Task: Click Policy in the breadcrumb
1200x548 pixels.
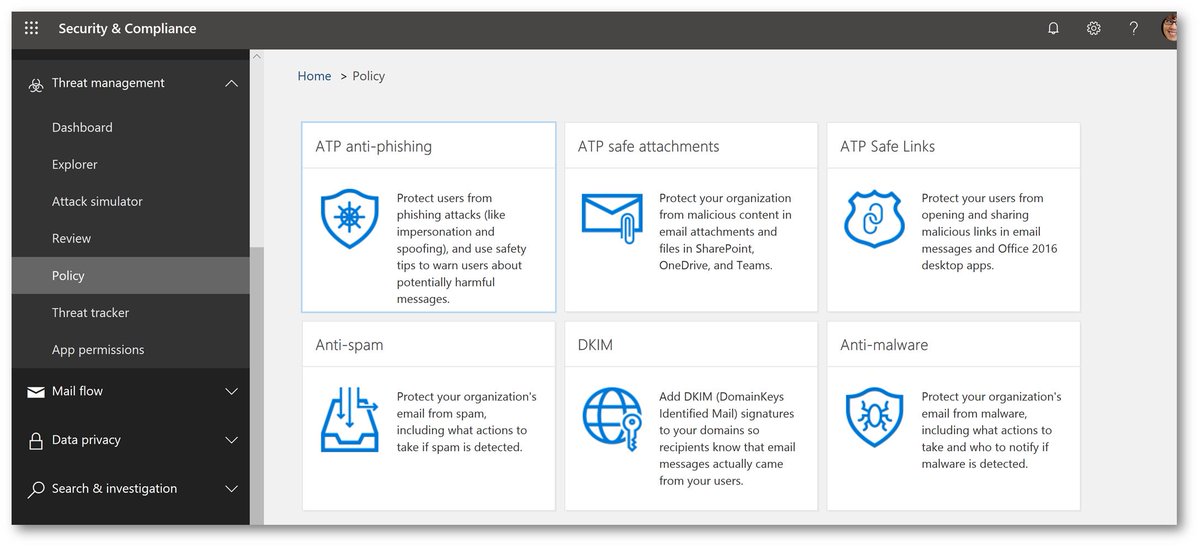Action: [x=369, y=76]
